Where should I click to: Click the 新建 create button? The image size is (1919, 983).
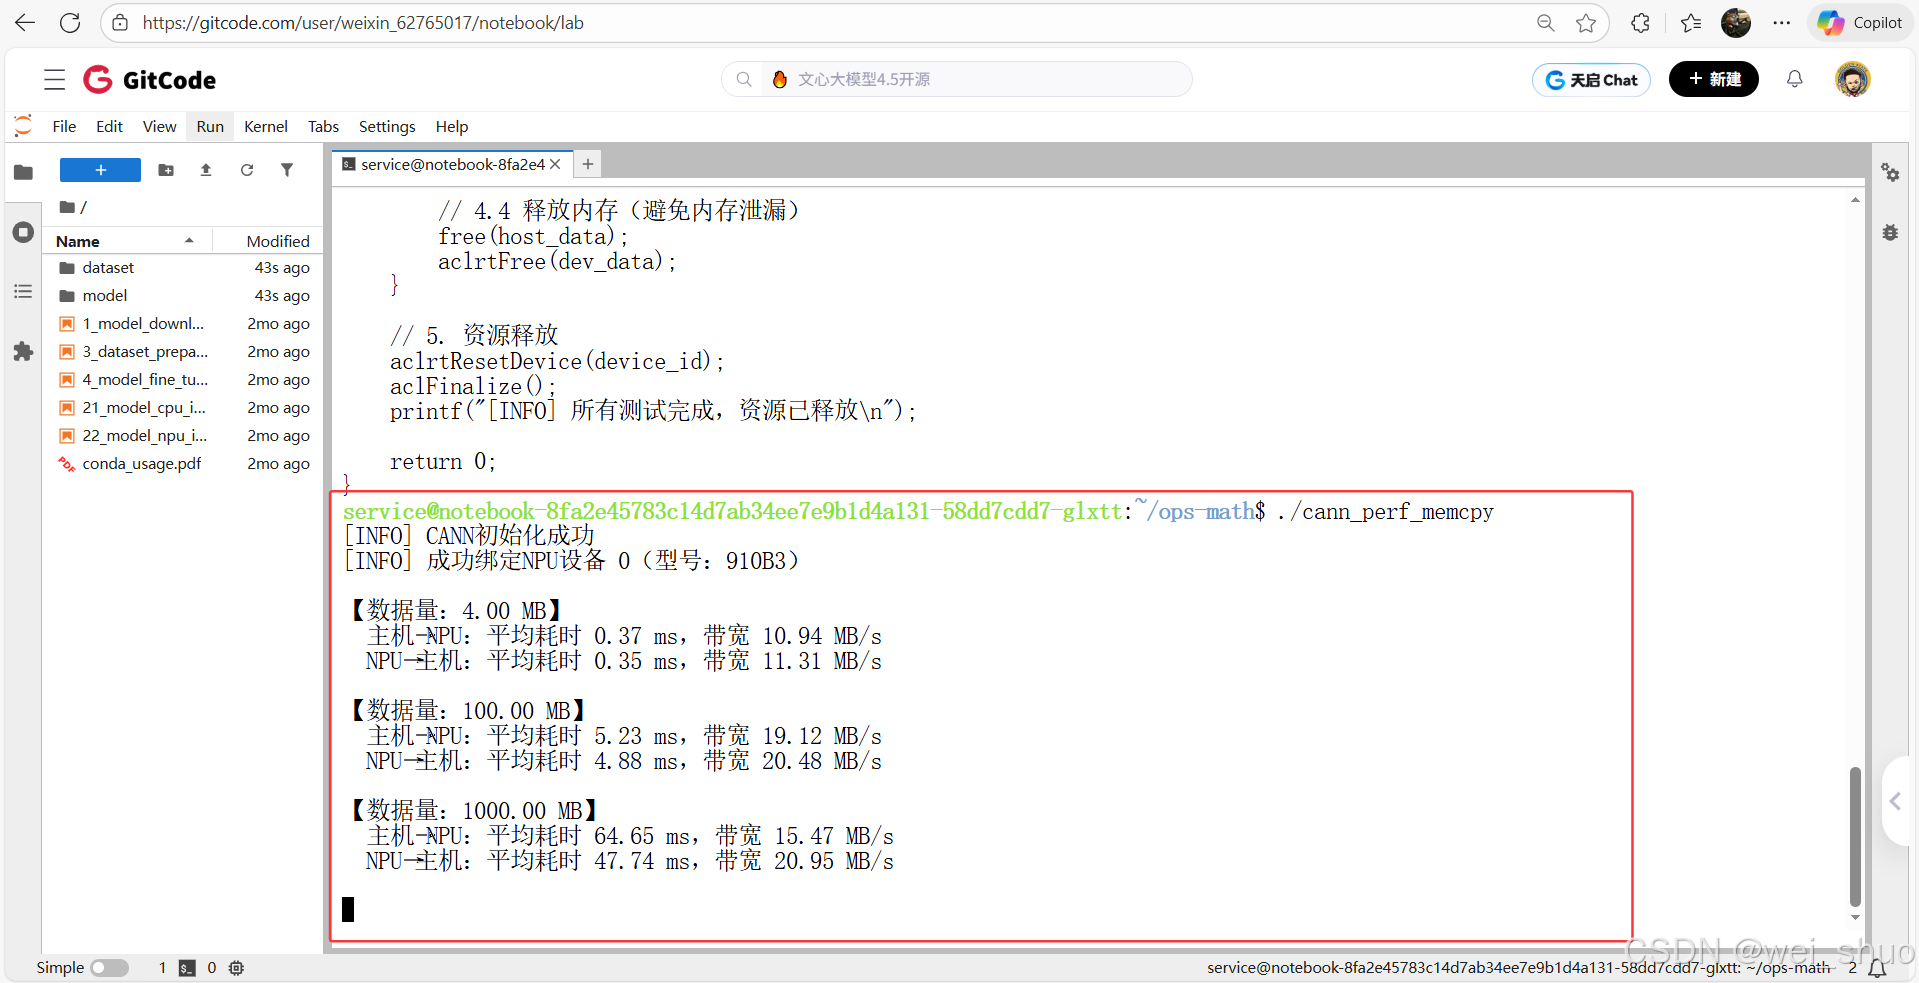(x=1714, y=79)
